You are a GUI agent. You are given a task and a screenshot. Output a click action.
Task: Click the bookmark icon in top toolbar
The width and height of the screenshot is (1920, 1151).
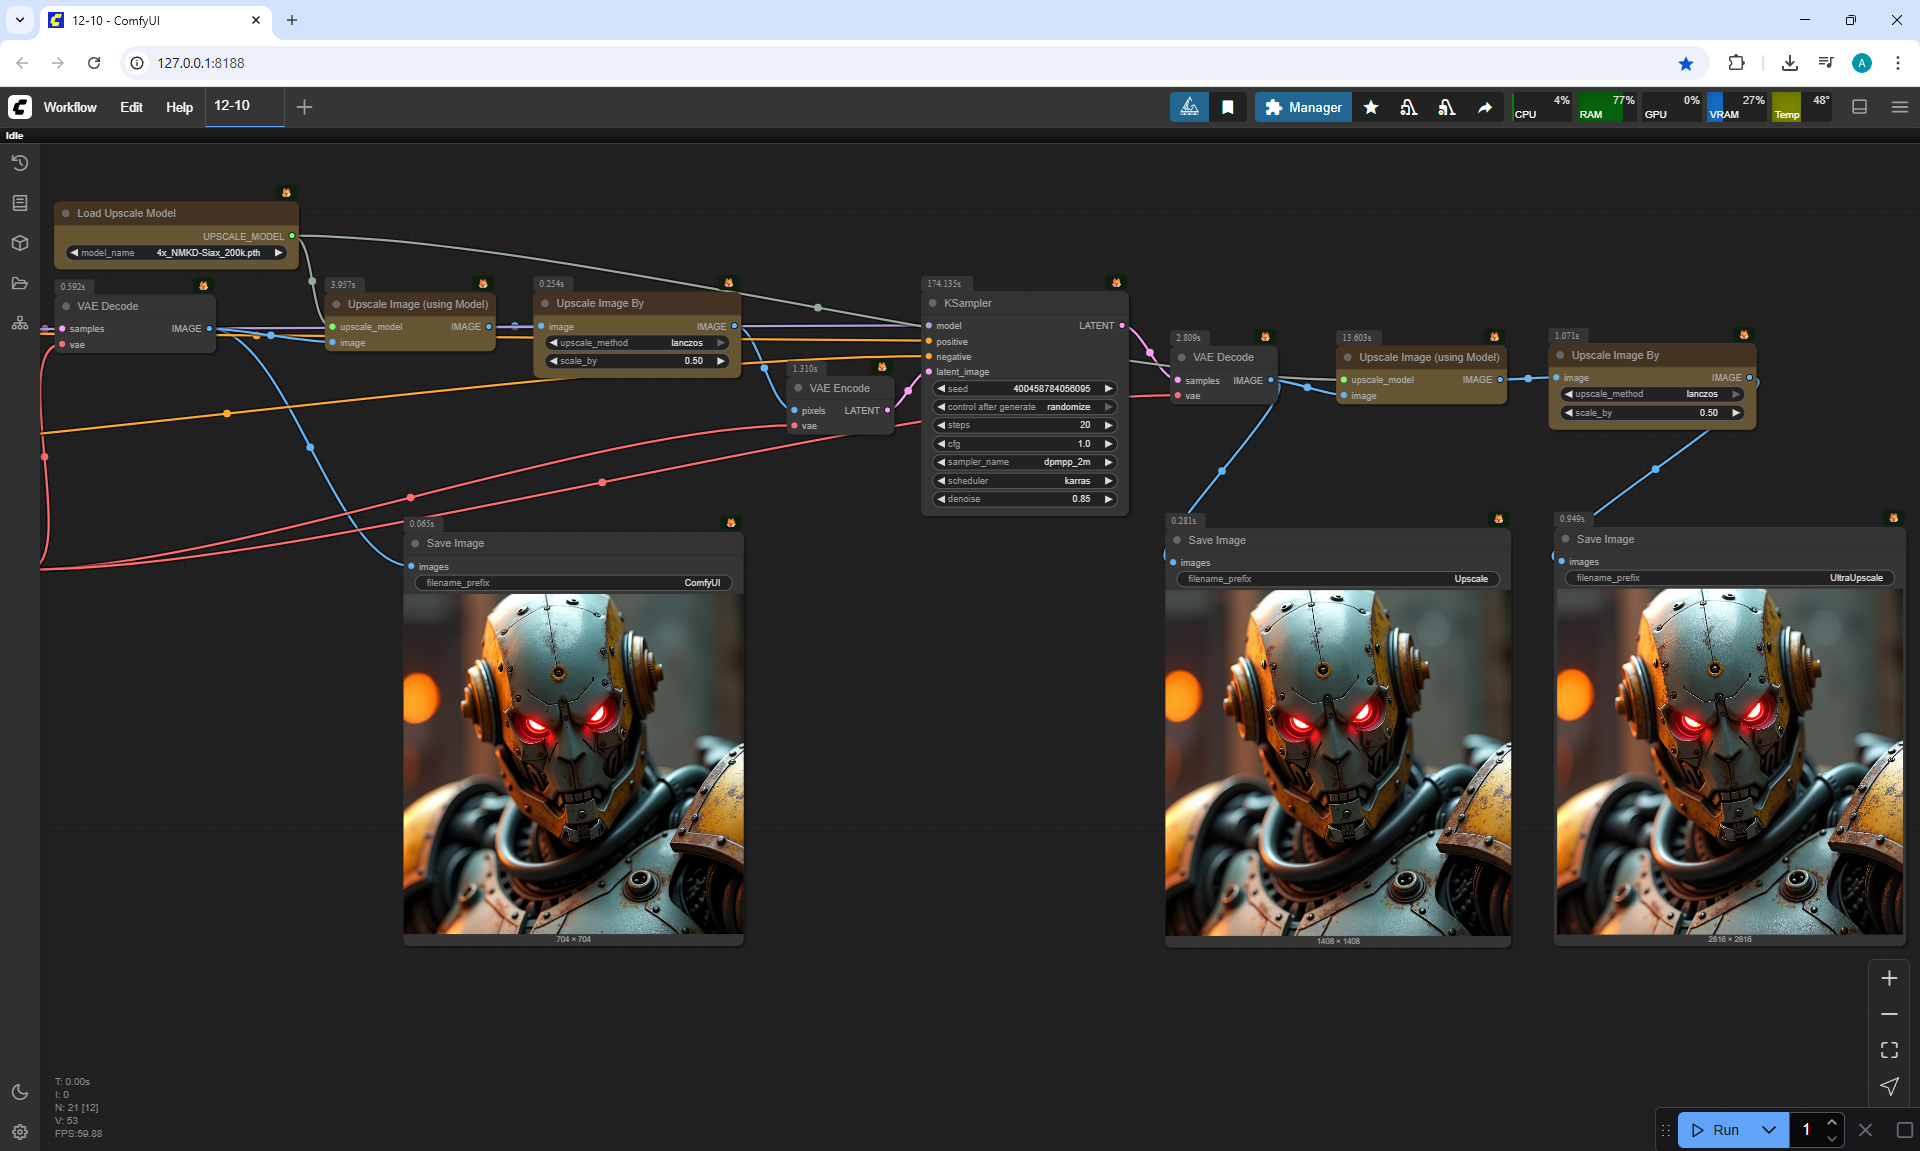(x=1228, y=107)
